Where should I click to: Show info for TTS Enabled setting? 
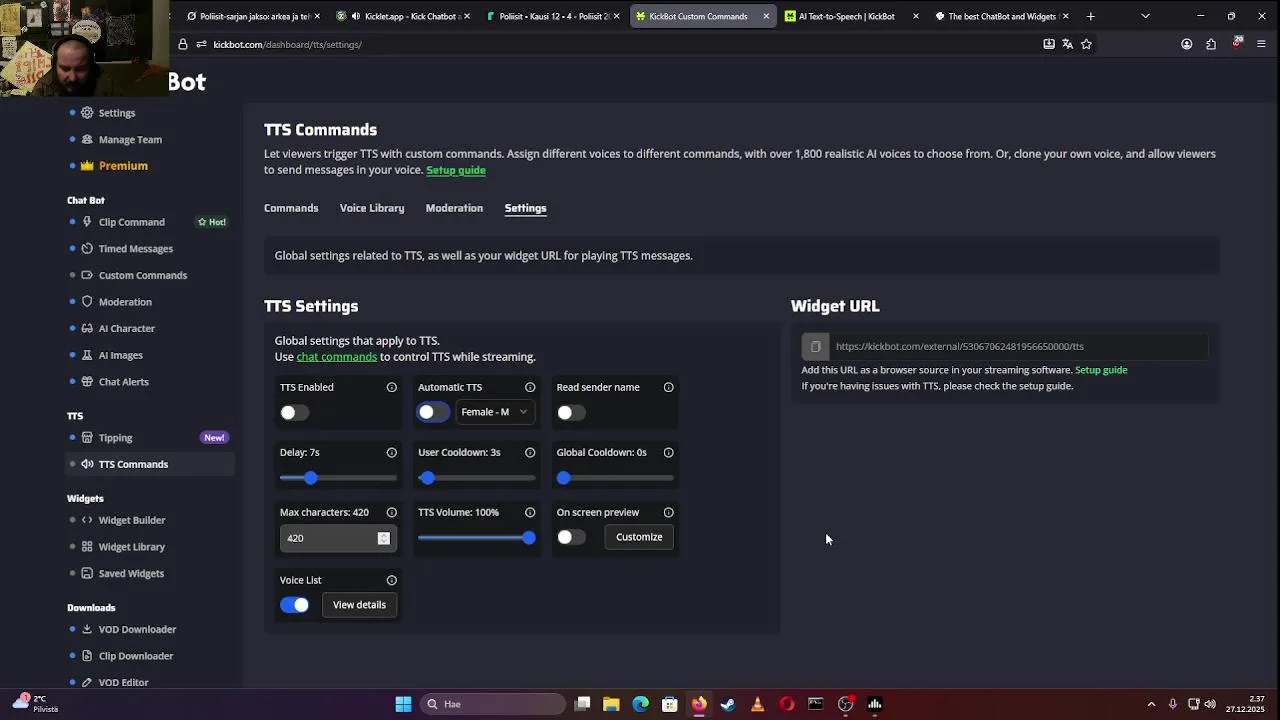pos(392,387)
